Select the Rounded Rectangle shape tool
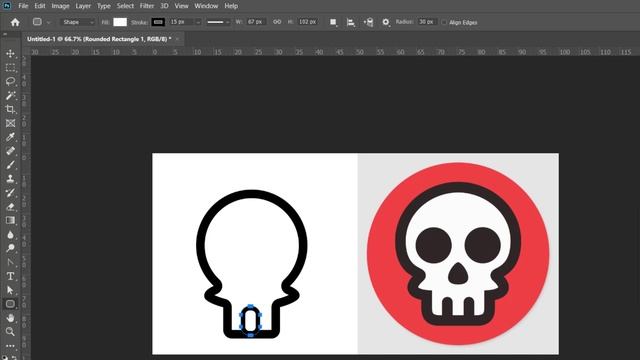The height and width of the screenshot is (360, 640). (x=10, y=304)
